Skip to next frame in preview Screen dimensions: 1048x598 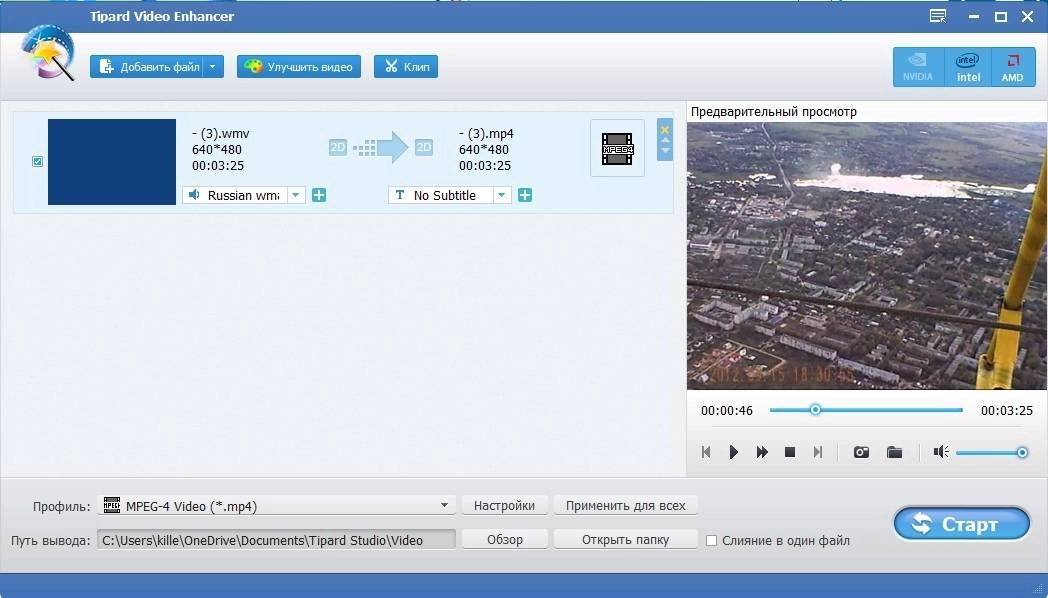click(818, 452)
